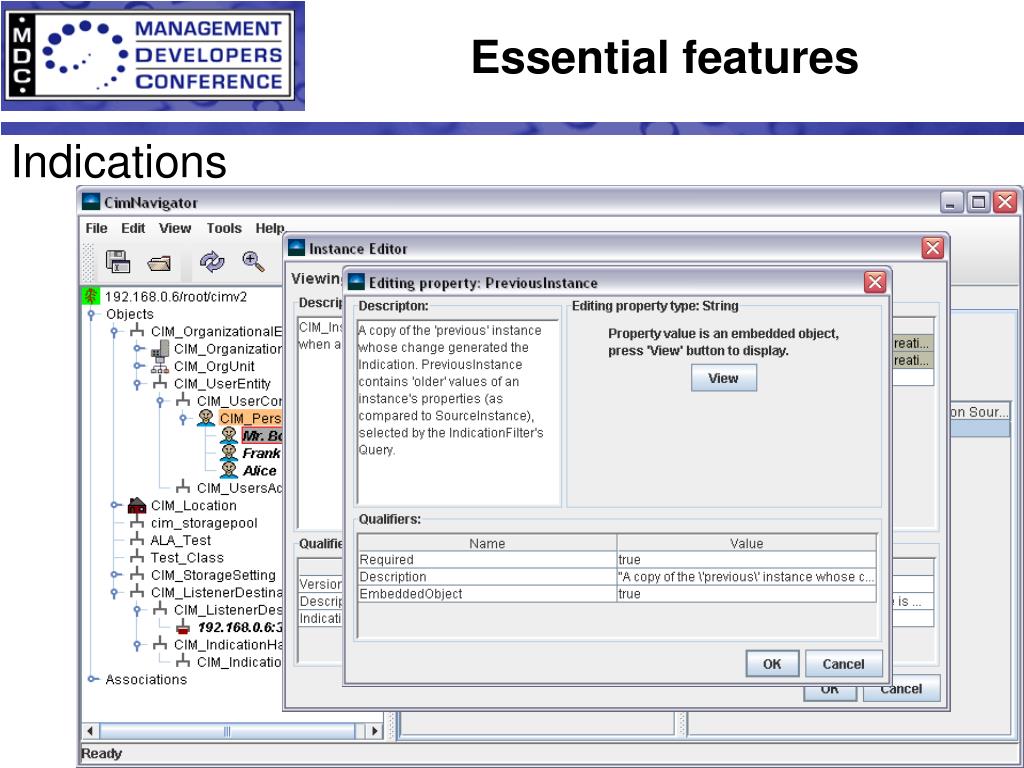Click the class icon beside Test_Class
Viewport: 1024px width, 768px height.
(x=137, y=558)
